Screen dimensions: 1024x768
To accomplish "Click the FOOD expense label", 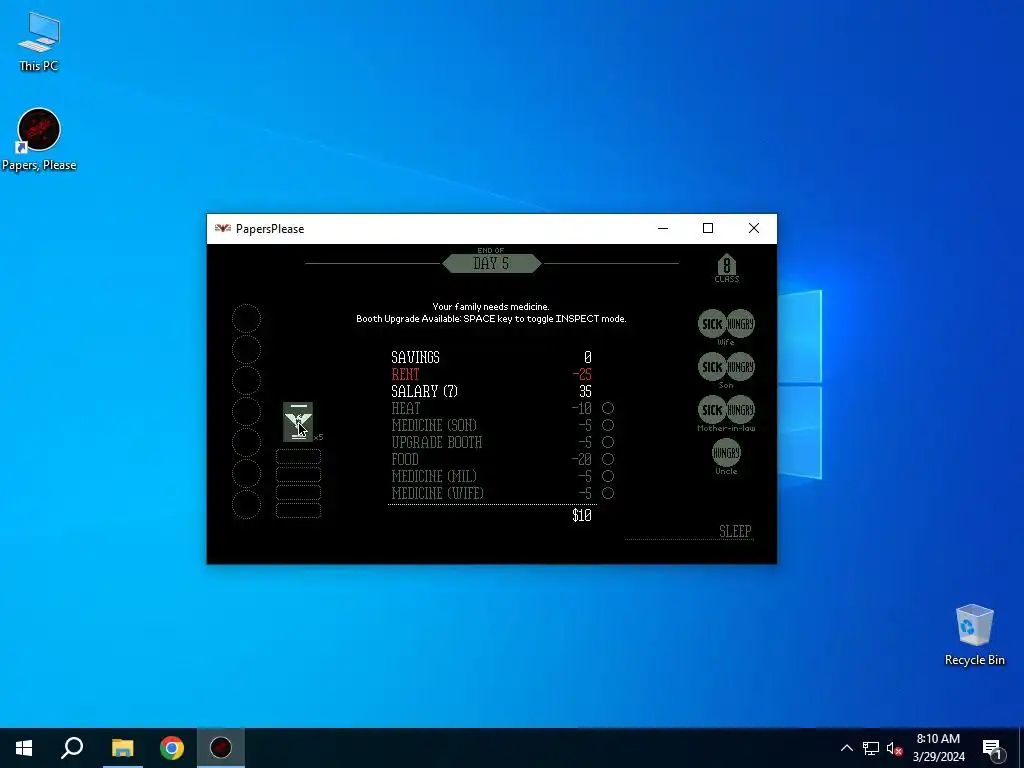I will click(x=405, y=459).
